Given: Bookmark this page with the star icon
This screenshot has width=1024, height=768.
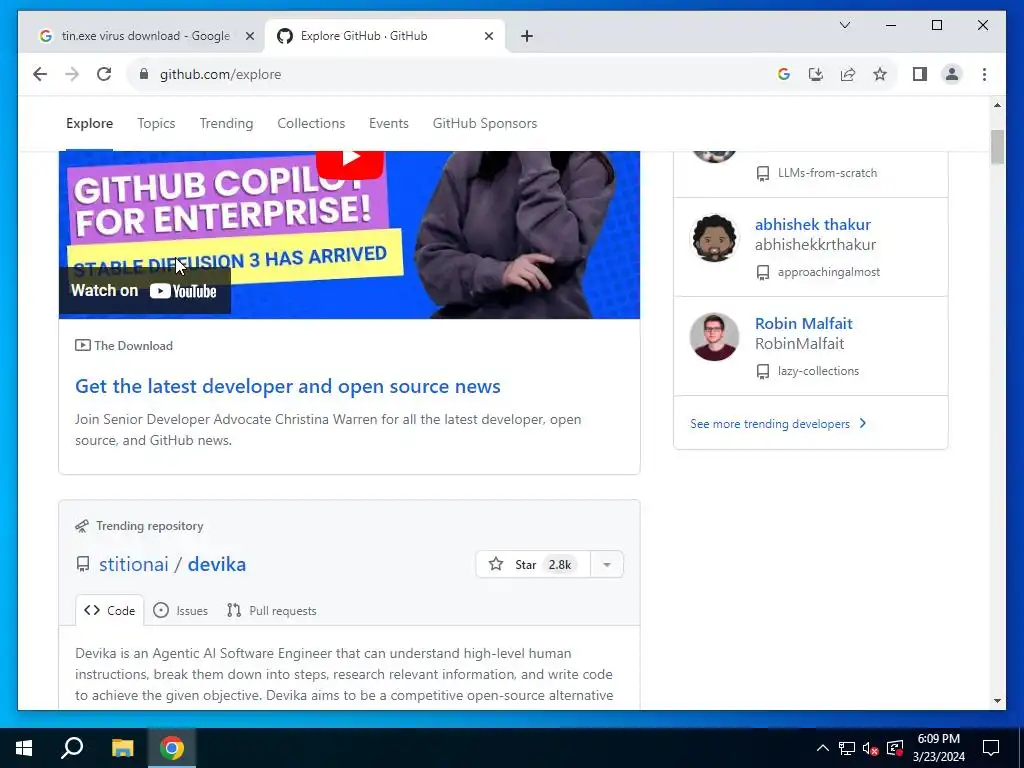Looking at the screenshot, I should pos(880,74).
